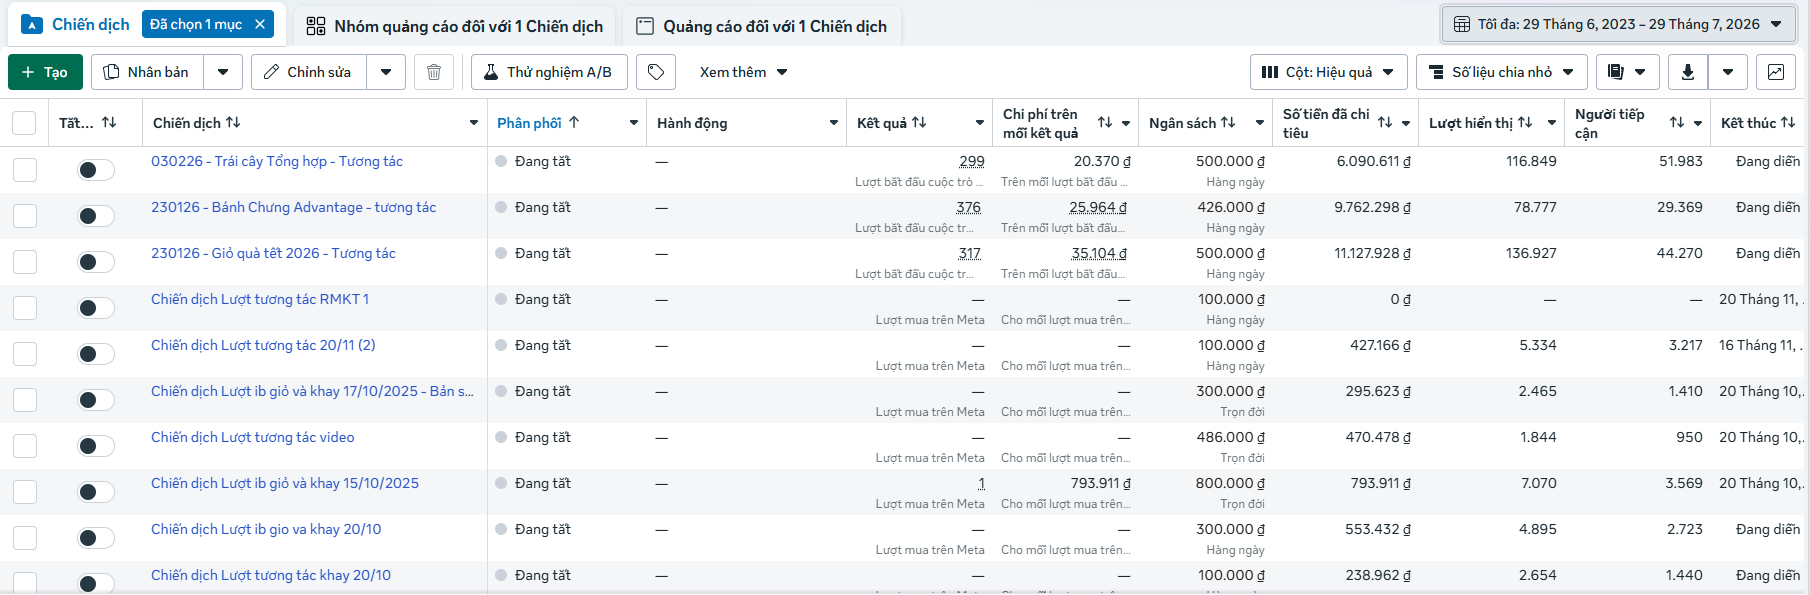Switch to 'Nhóm quảng cáo đối với 1 Chiến dịch' tab

tap(455, 26)
